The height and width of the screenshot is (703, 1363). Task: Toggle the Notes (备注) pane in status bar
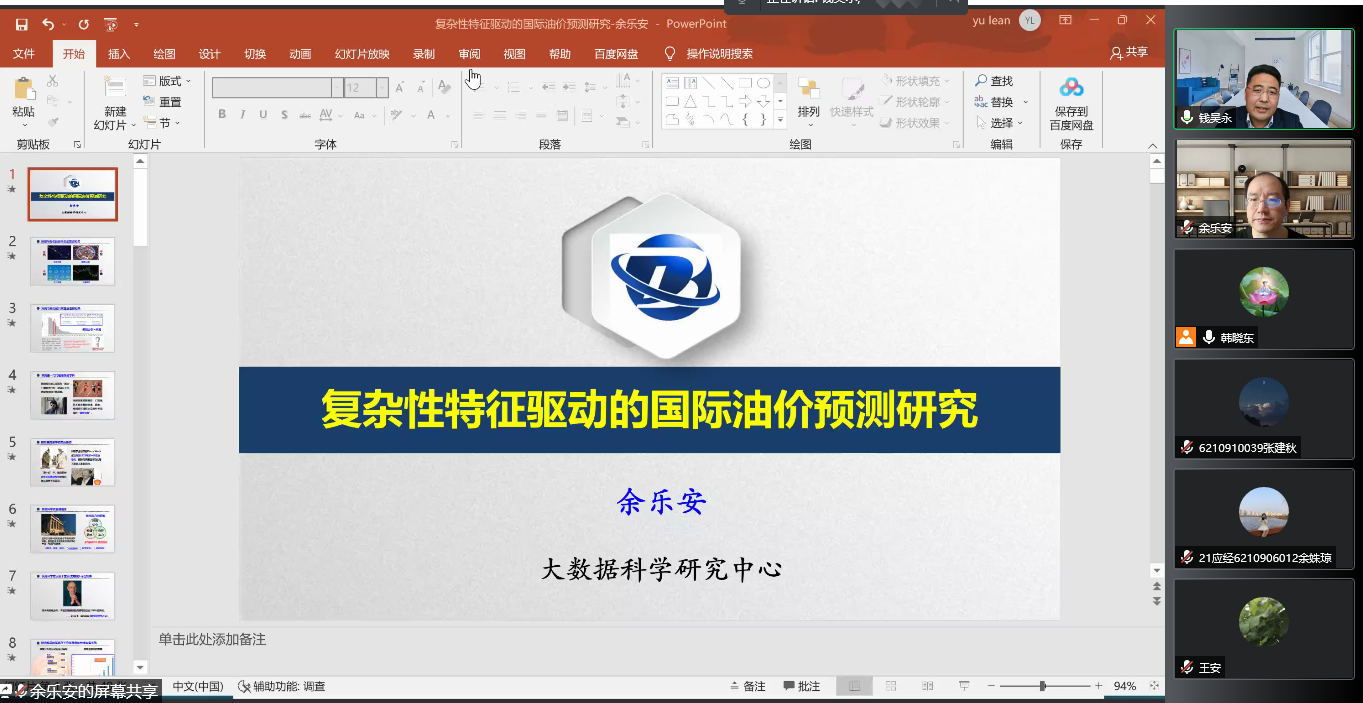(x=746, y=686)
